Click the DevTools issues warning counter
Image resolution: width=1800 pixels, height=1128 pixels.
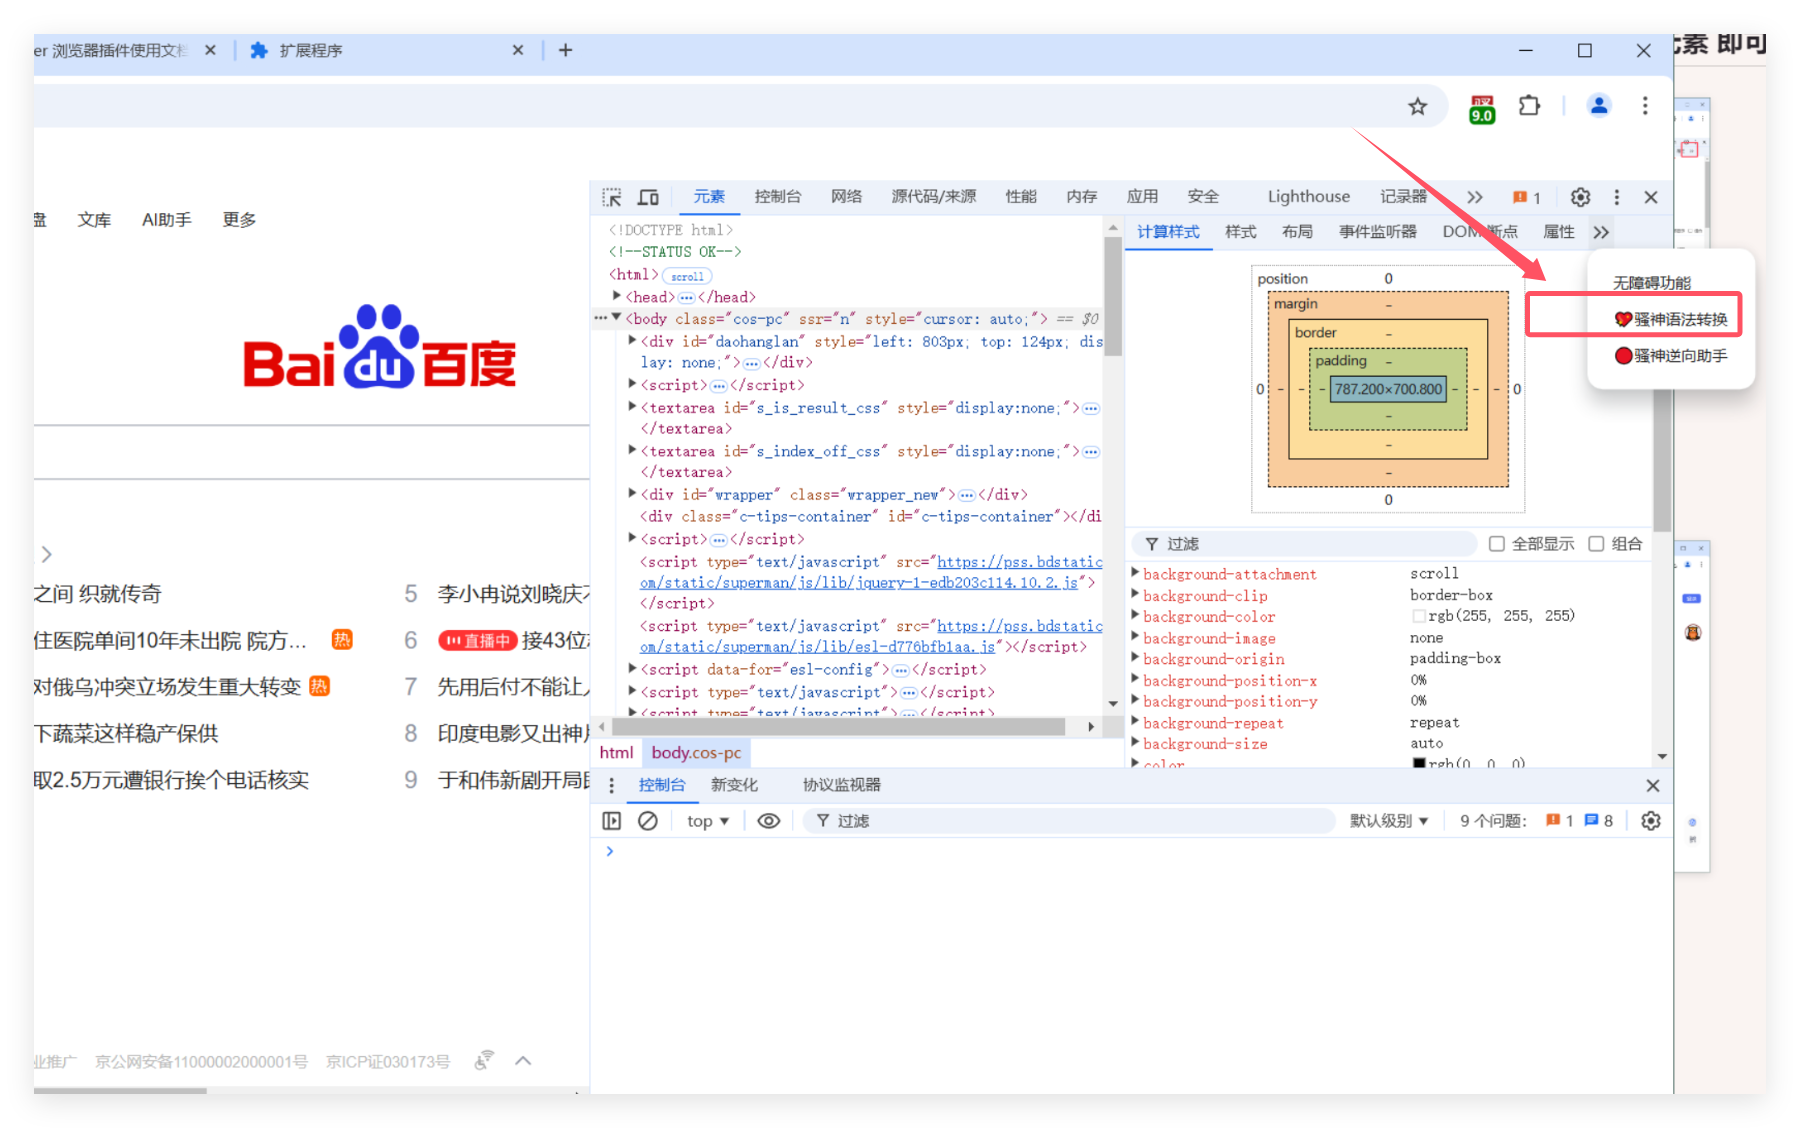click(x=1527, y=197)
